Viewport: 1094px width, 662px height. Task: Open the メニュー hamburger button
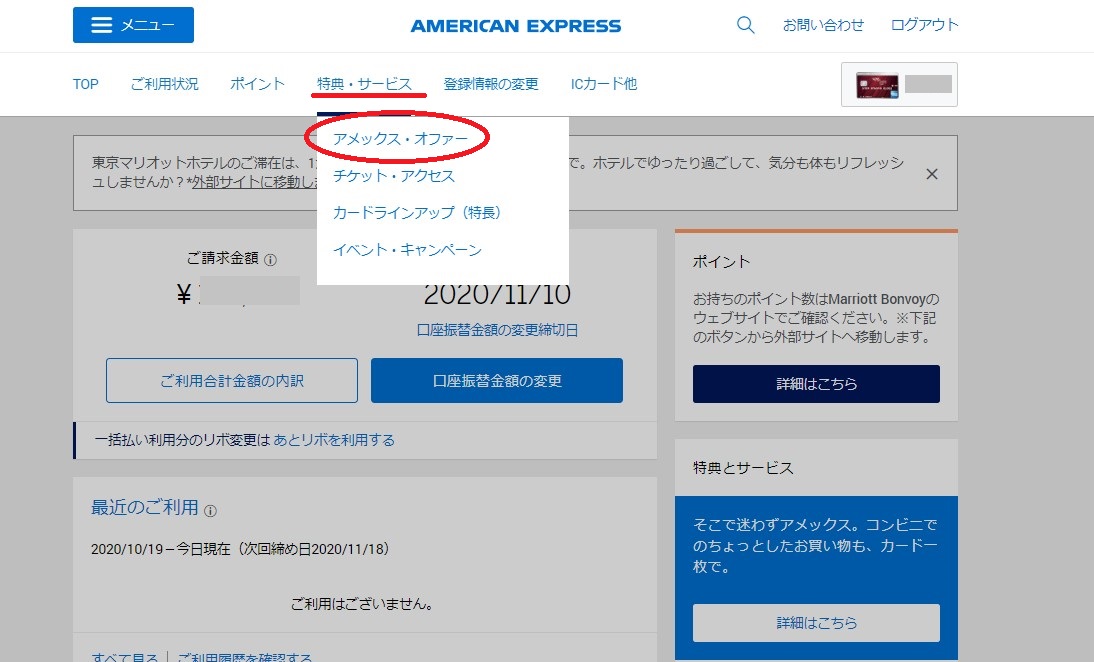pyautogui.click(x=133, y=25)
